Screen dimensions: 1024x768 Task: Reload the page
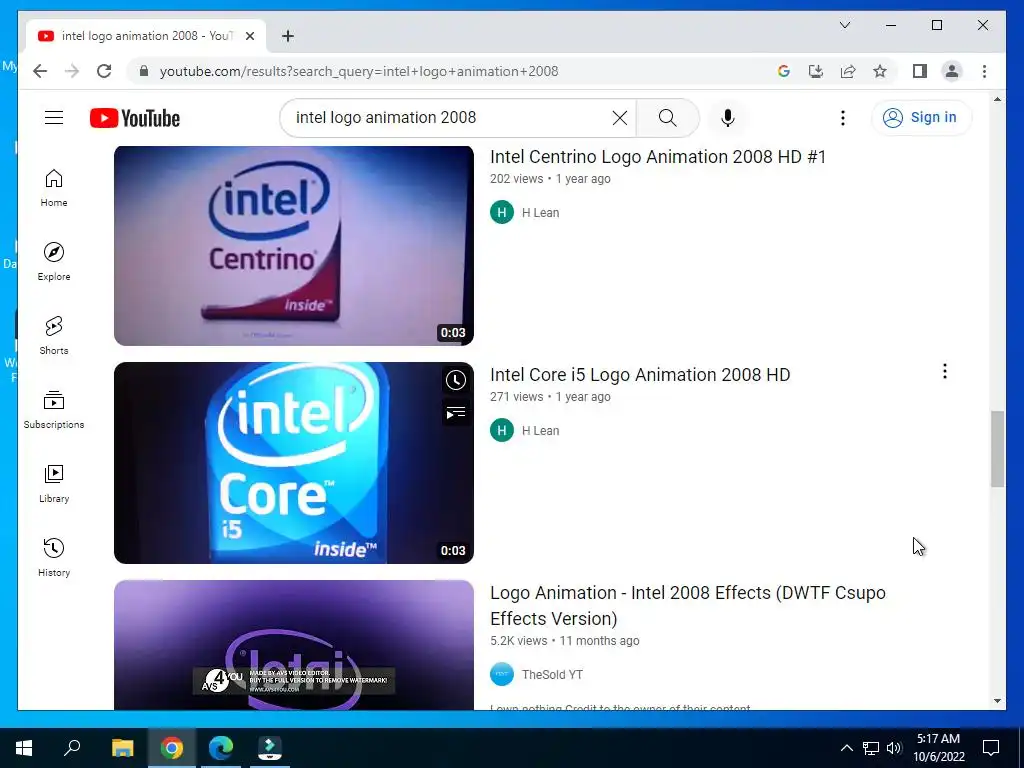104,71
